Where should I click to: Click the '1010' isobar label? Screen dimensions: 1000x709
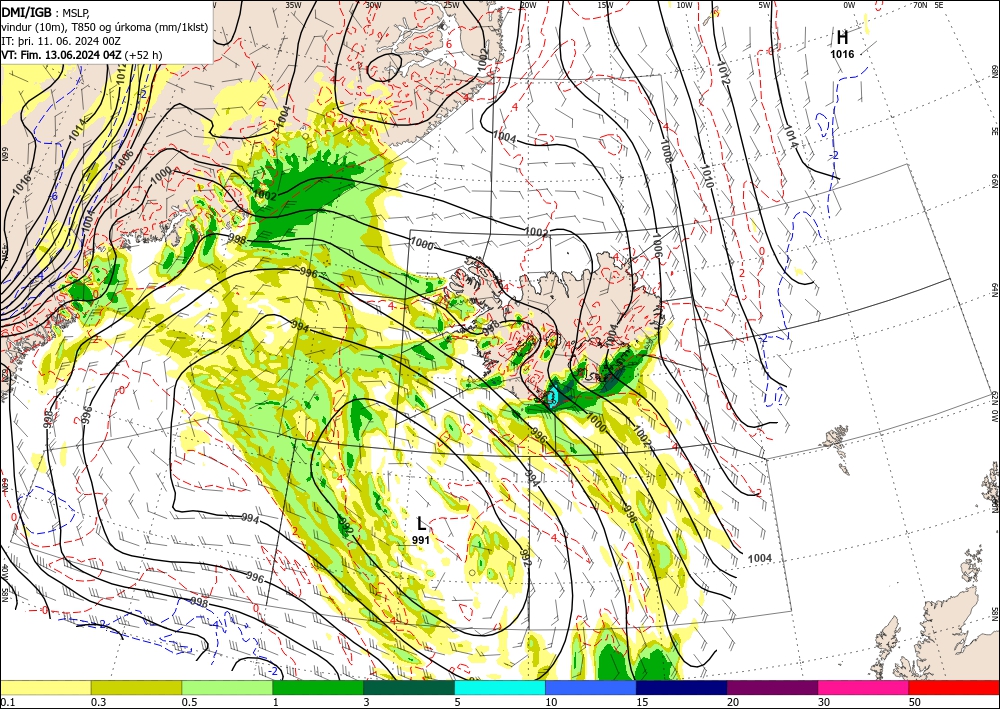pyautogui.click(x=707, y=175)
